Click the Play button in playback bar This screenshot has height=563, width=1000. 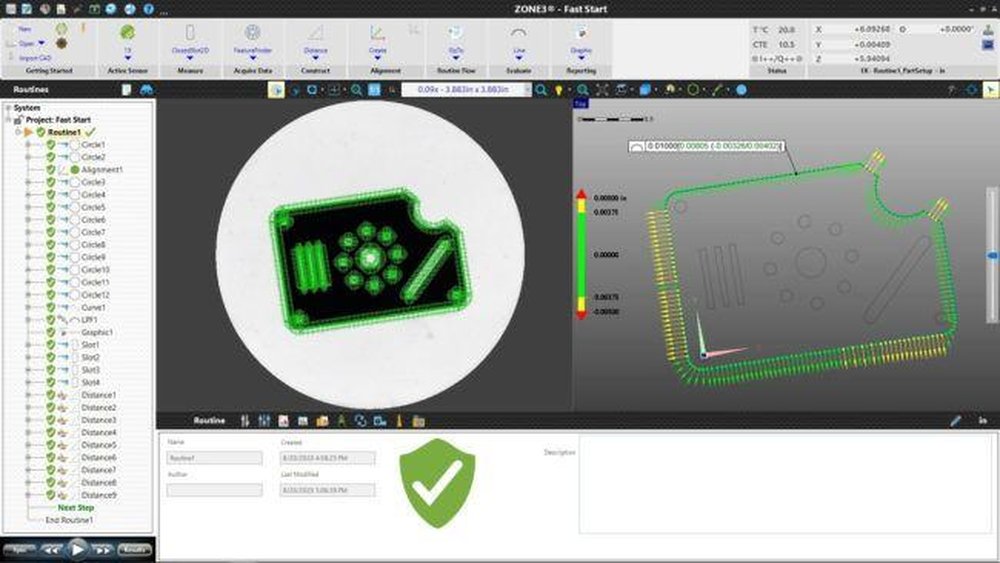pos(77,550)
